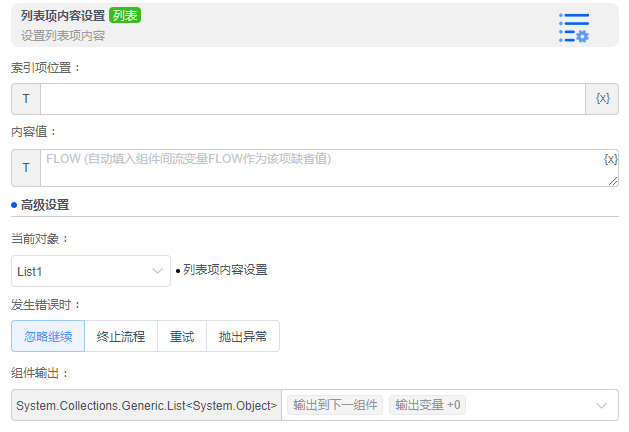Click the T type icon beside 内容值 field
This screenshot has width=629, height=432.
coord(26,168)
